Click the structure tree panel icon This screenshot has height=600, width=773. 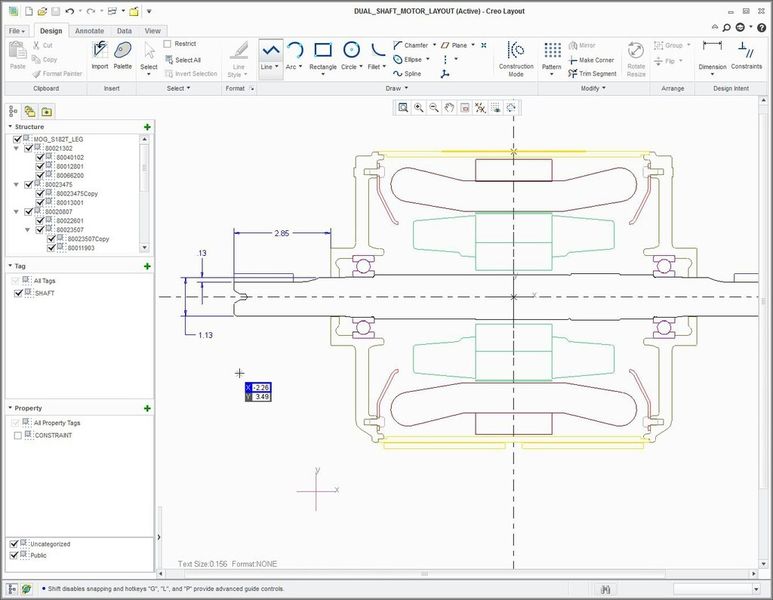tap(13, 111)
